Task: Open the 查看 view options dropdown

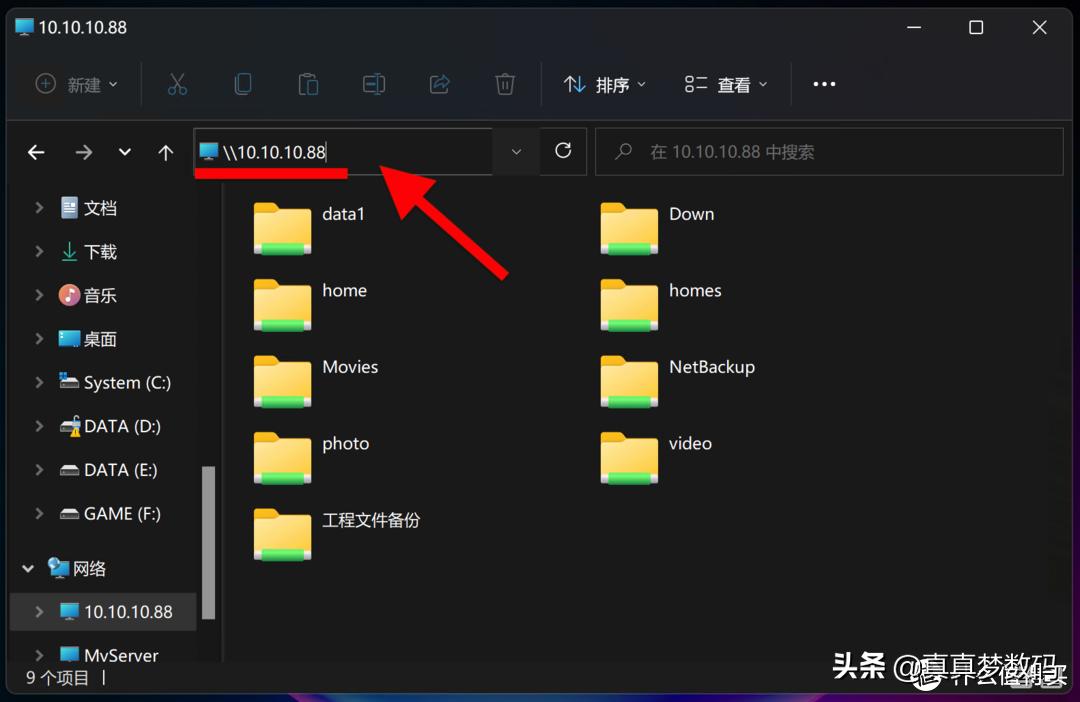Action: (x=725, y=84)
